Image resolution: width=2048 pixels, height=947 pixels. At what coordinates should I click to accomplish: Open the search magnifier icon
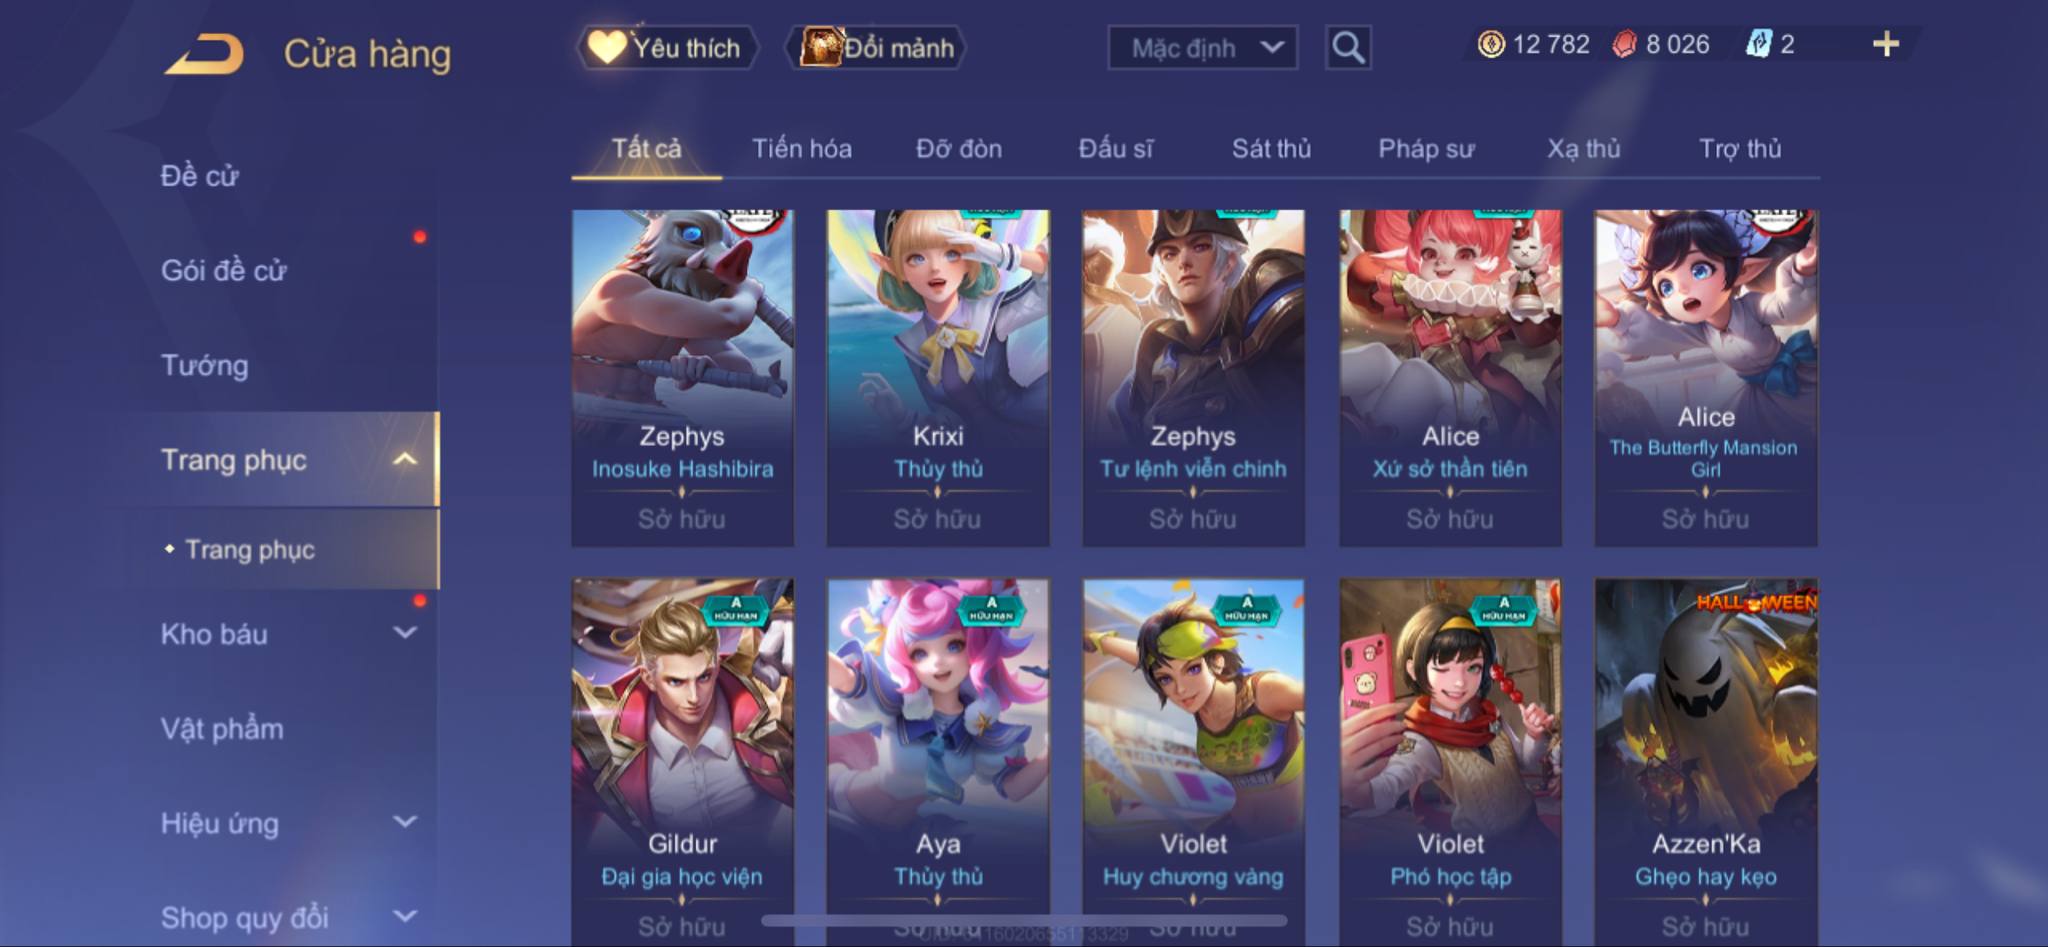pyautogui.click(x=1348, y=47)
